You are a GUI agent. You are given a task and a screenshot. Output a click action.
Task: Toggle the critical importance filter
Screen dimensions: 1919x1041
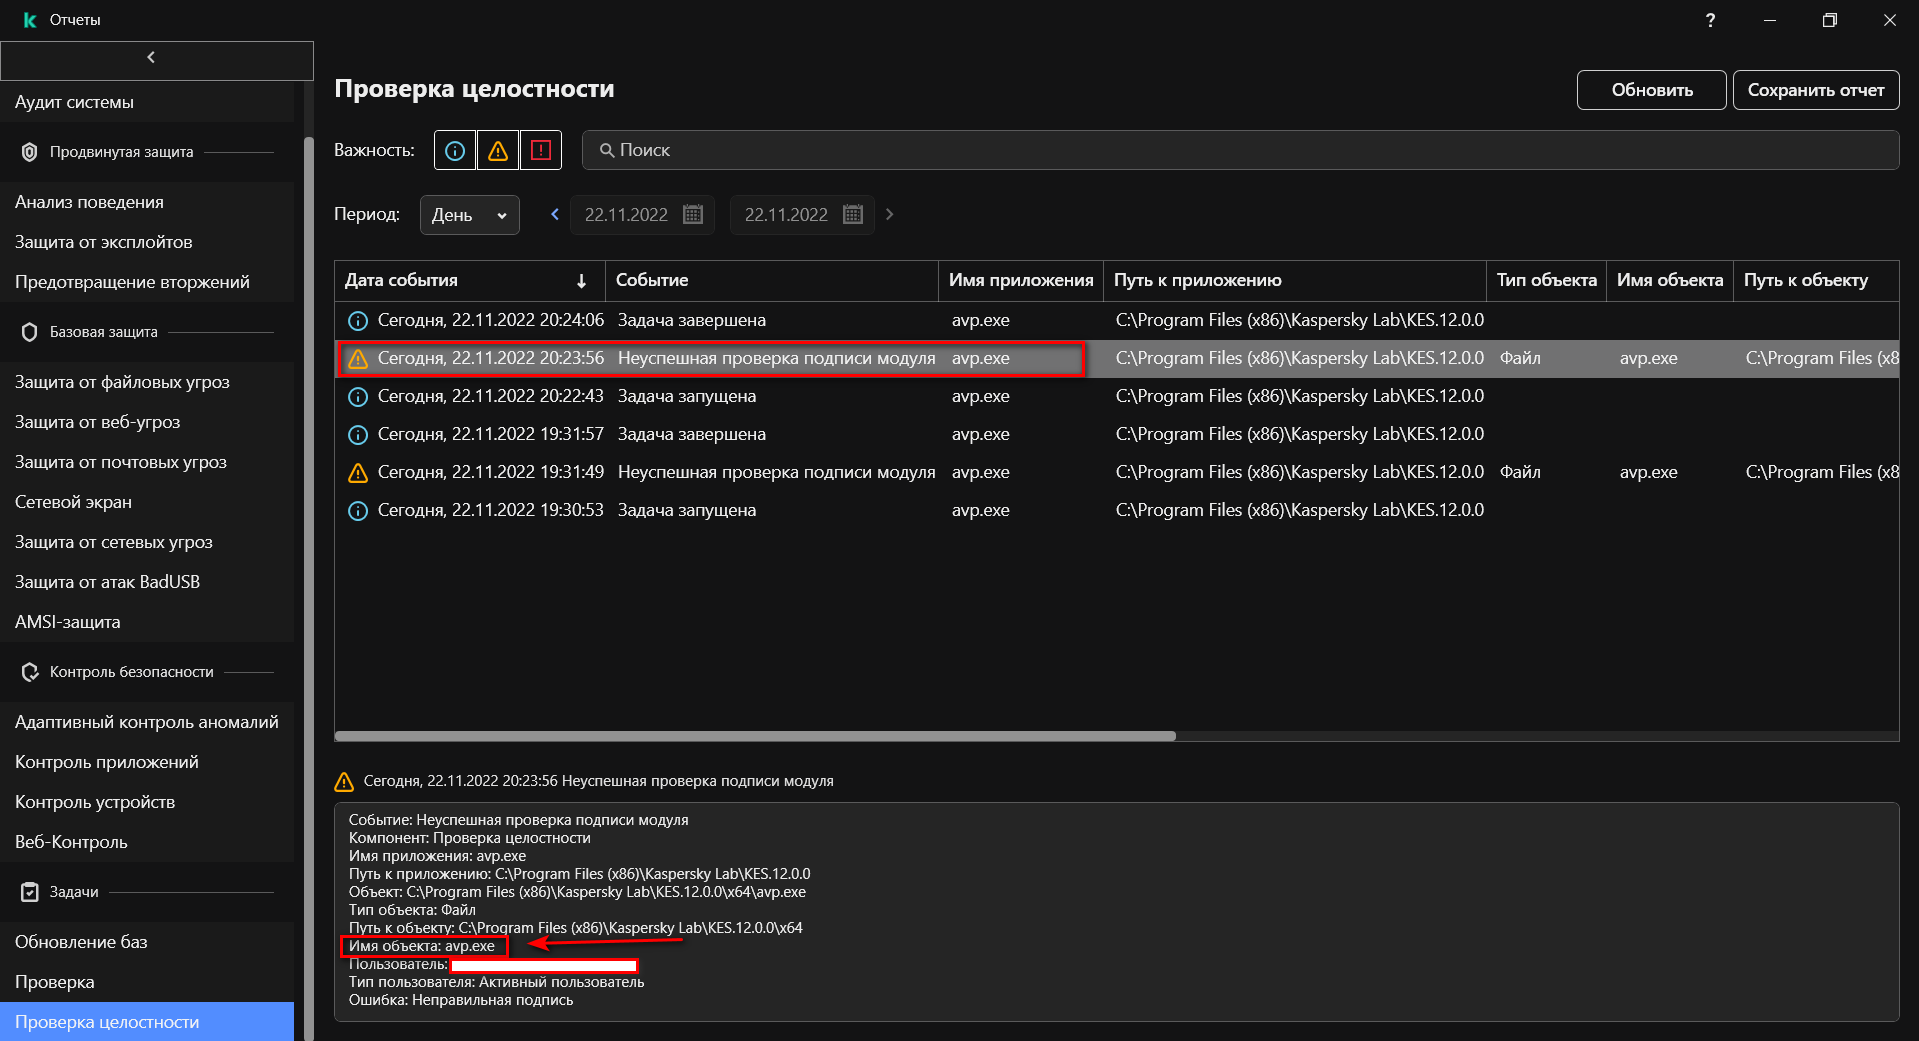pos(541,151)
